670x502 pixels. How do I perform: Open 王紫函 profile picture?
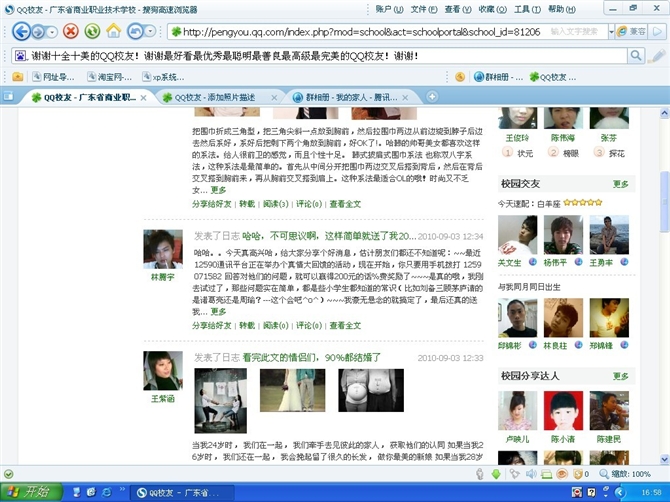[x=163, y=370]
